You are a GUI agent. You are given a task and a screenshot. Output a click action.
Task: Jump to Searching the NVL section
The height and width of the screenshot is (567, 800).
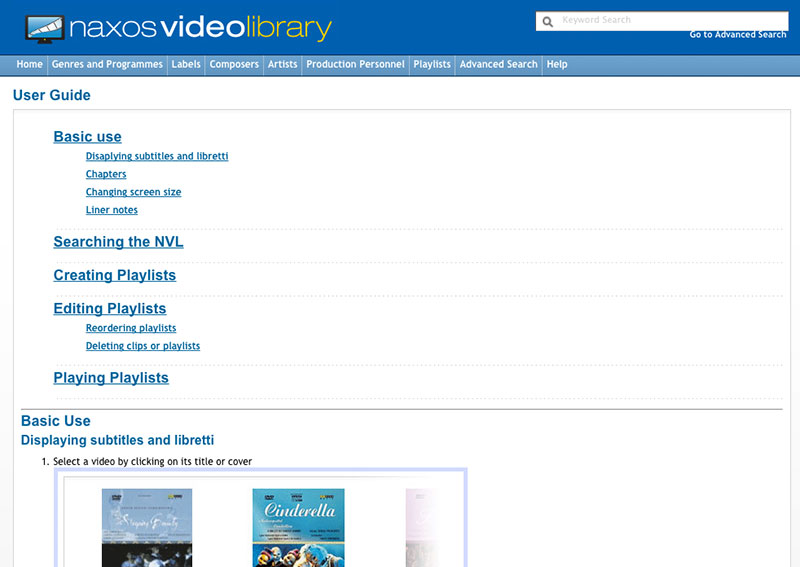[118, 242]
